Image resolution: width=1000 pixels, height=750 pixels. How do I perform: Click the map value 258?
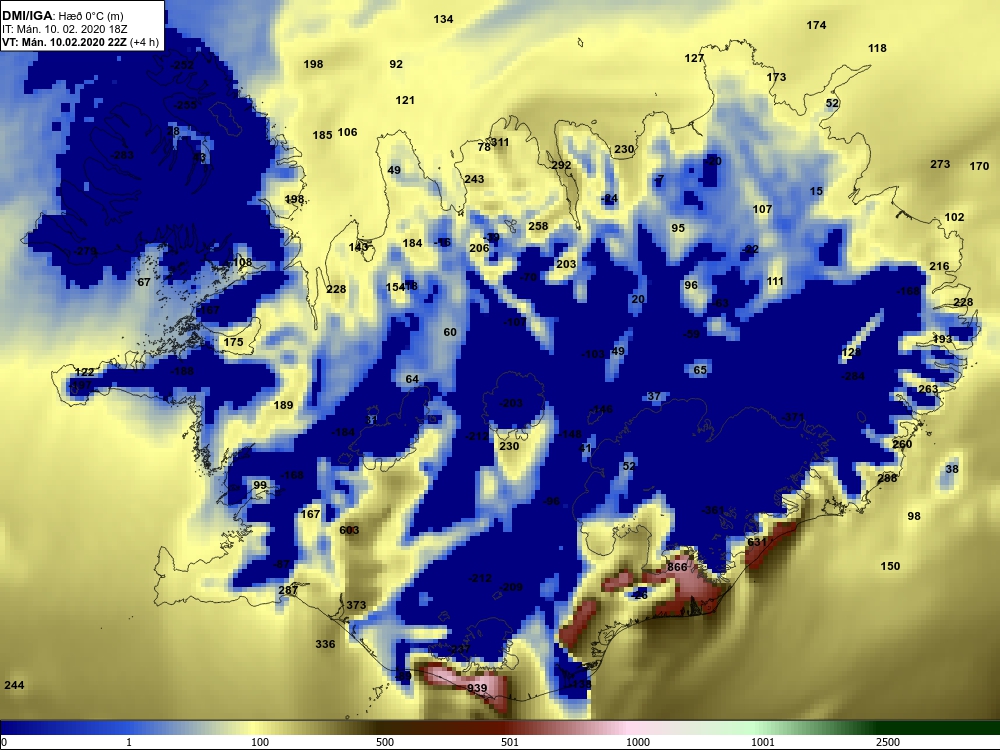coord(538,226)
